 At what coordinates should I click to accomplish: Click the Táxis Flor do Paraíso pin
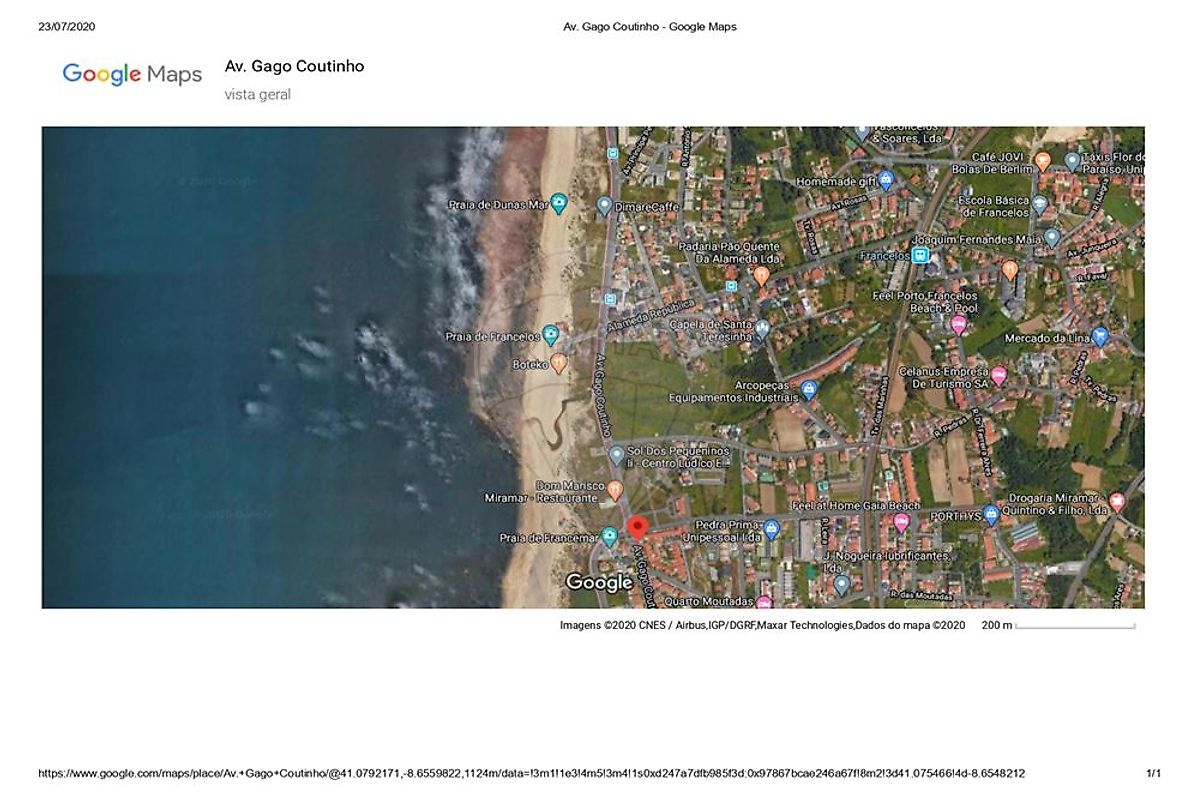(1073, 161)
